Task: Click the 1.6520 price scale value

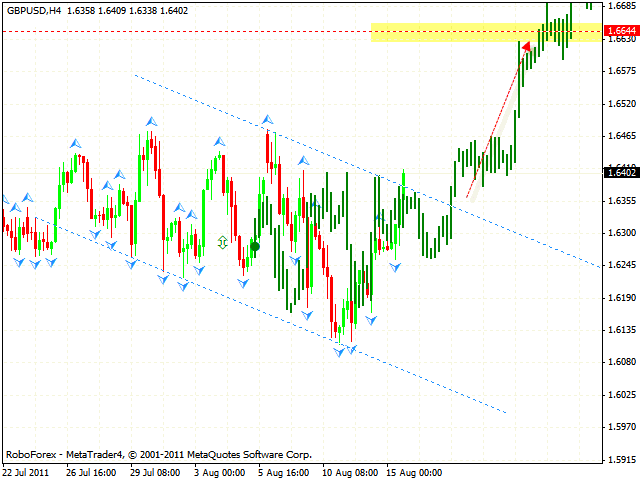Action: 621,103
